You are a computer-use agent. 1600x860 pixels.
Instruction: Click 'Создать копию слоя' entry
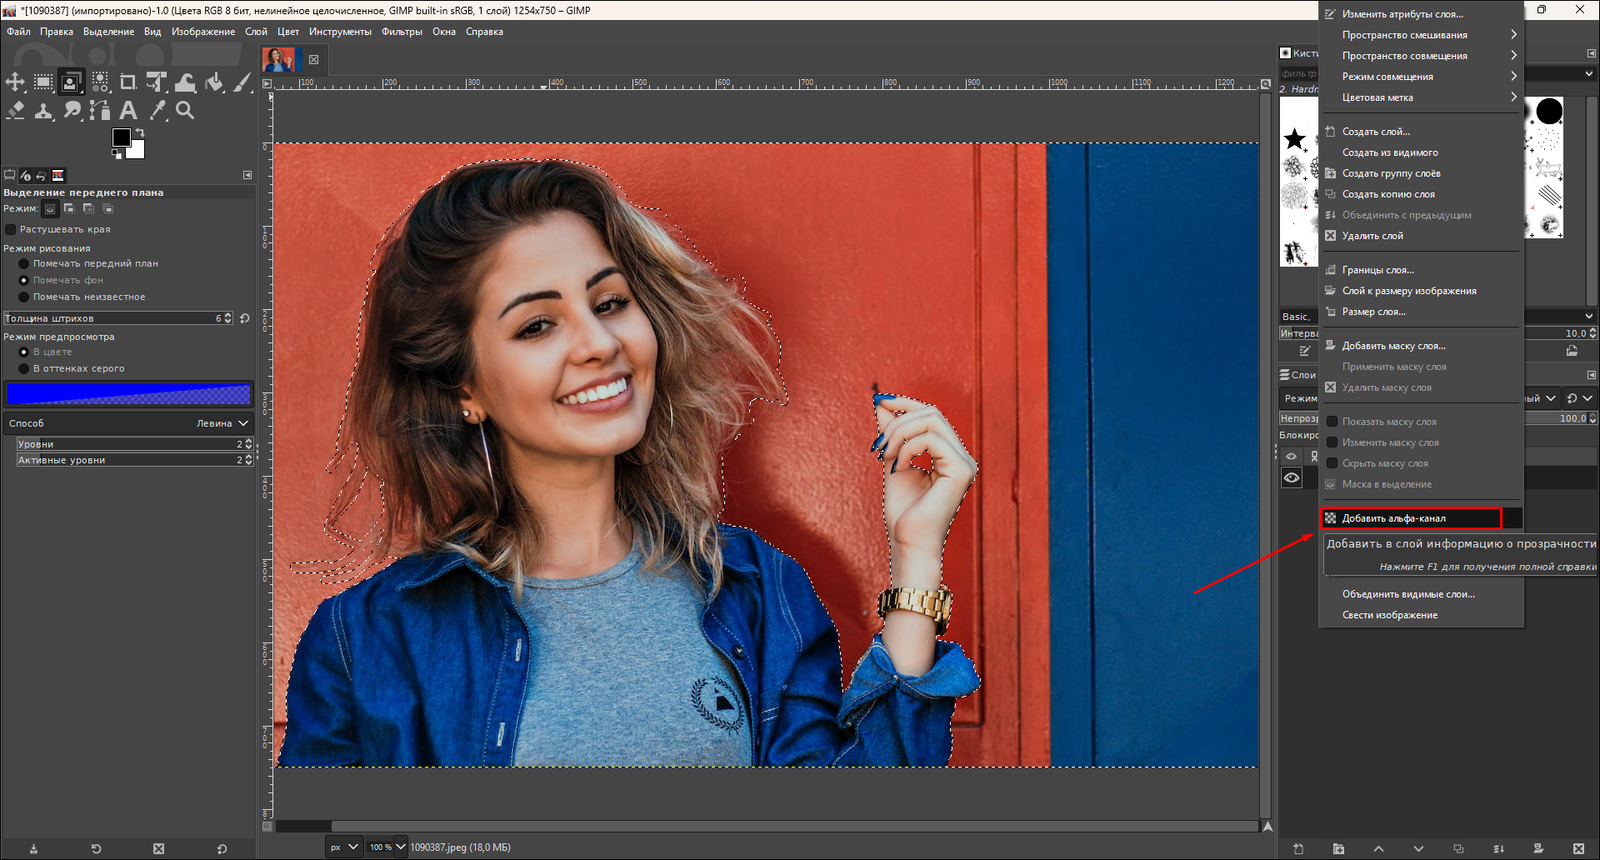1421,194
